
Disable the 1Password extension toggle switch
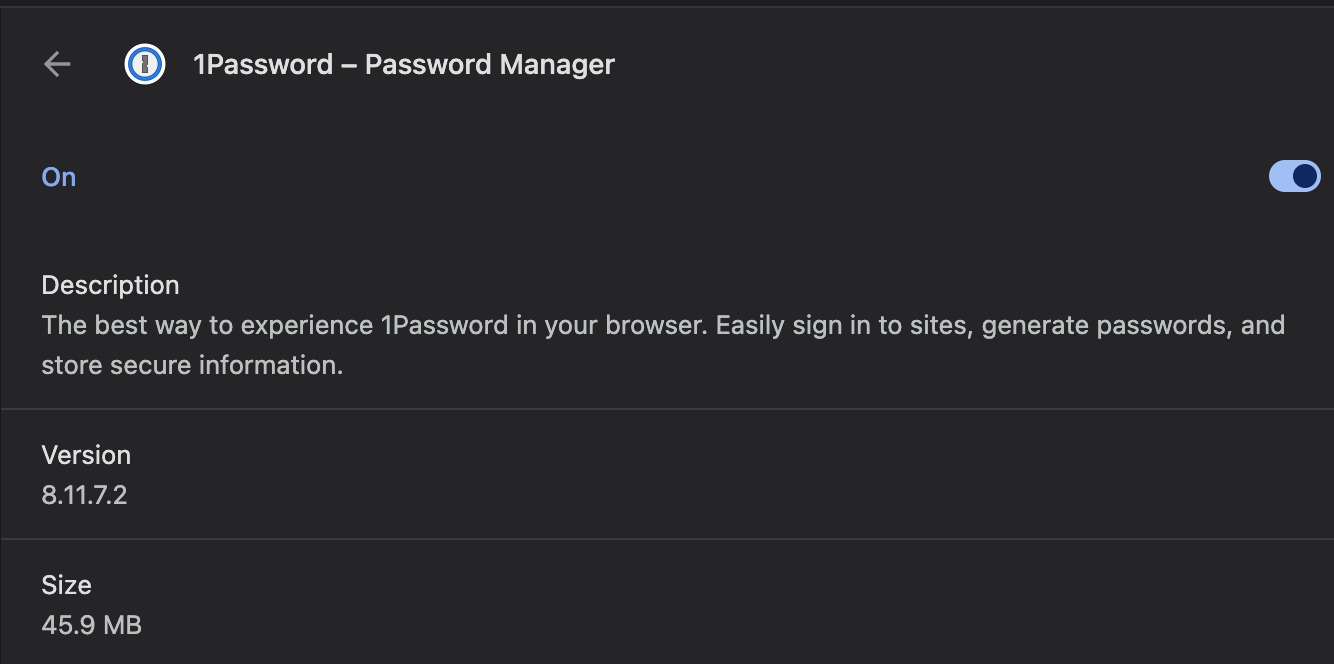point(1294,176)
